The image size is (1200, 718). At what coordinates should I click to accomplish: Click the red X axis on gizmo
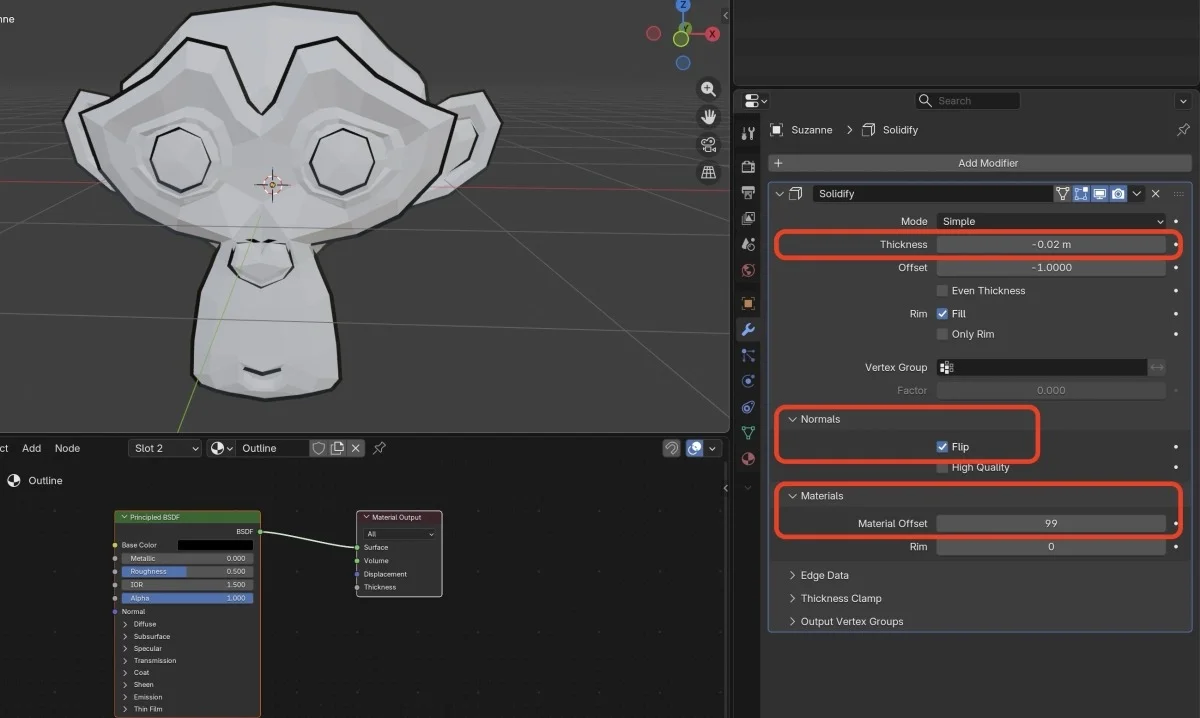[x=713, y=34]
